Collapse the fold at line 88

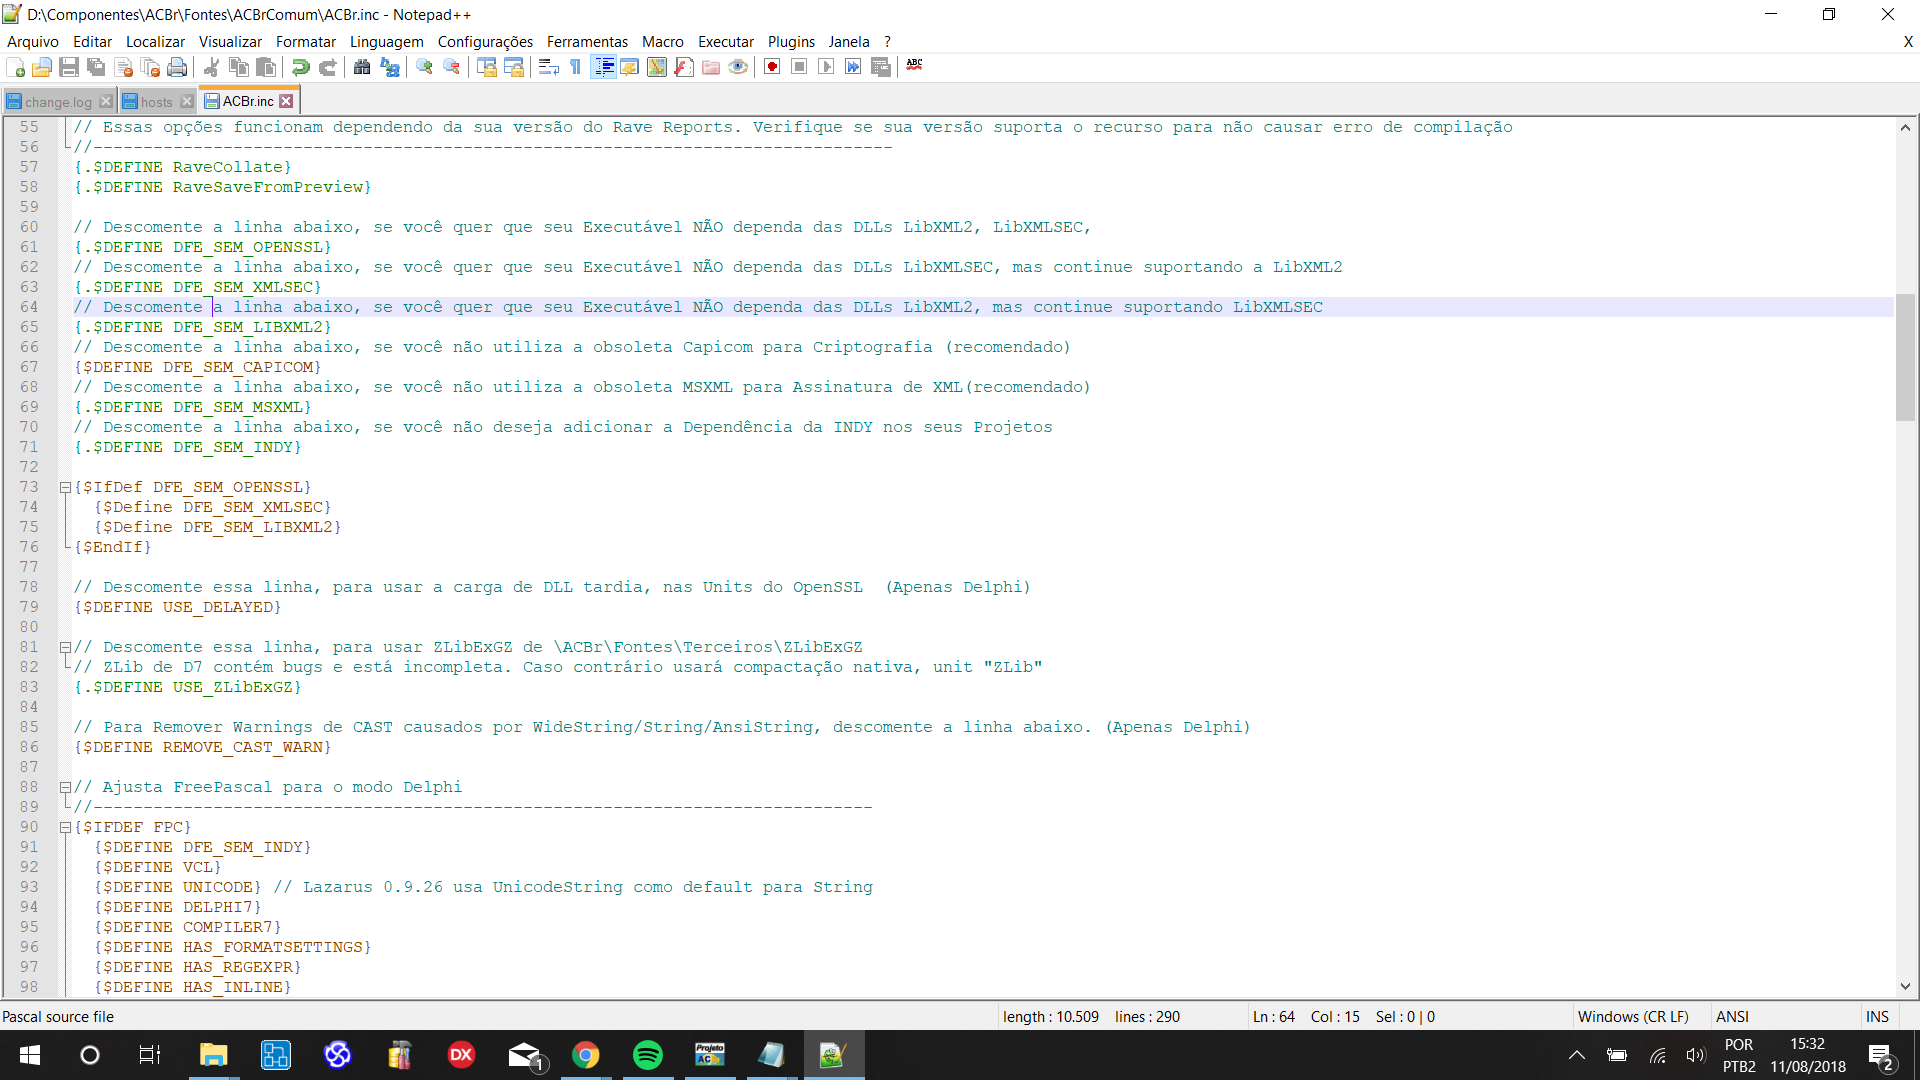pos(65,788)
